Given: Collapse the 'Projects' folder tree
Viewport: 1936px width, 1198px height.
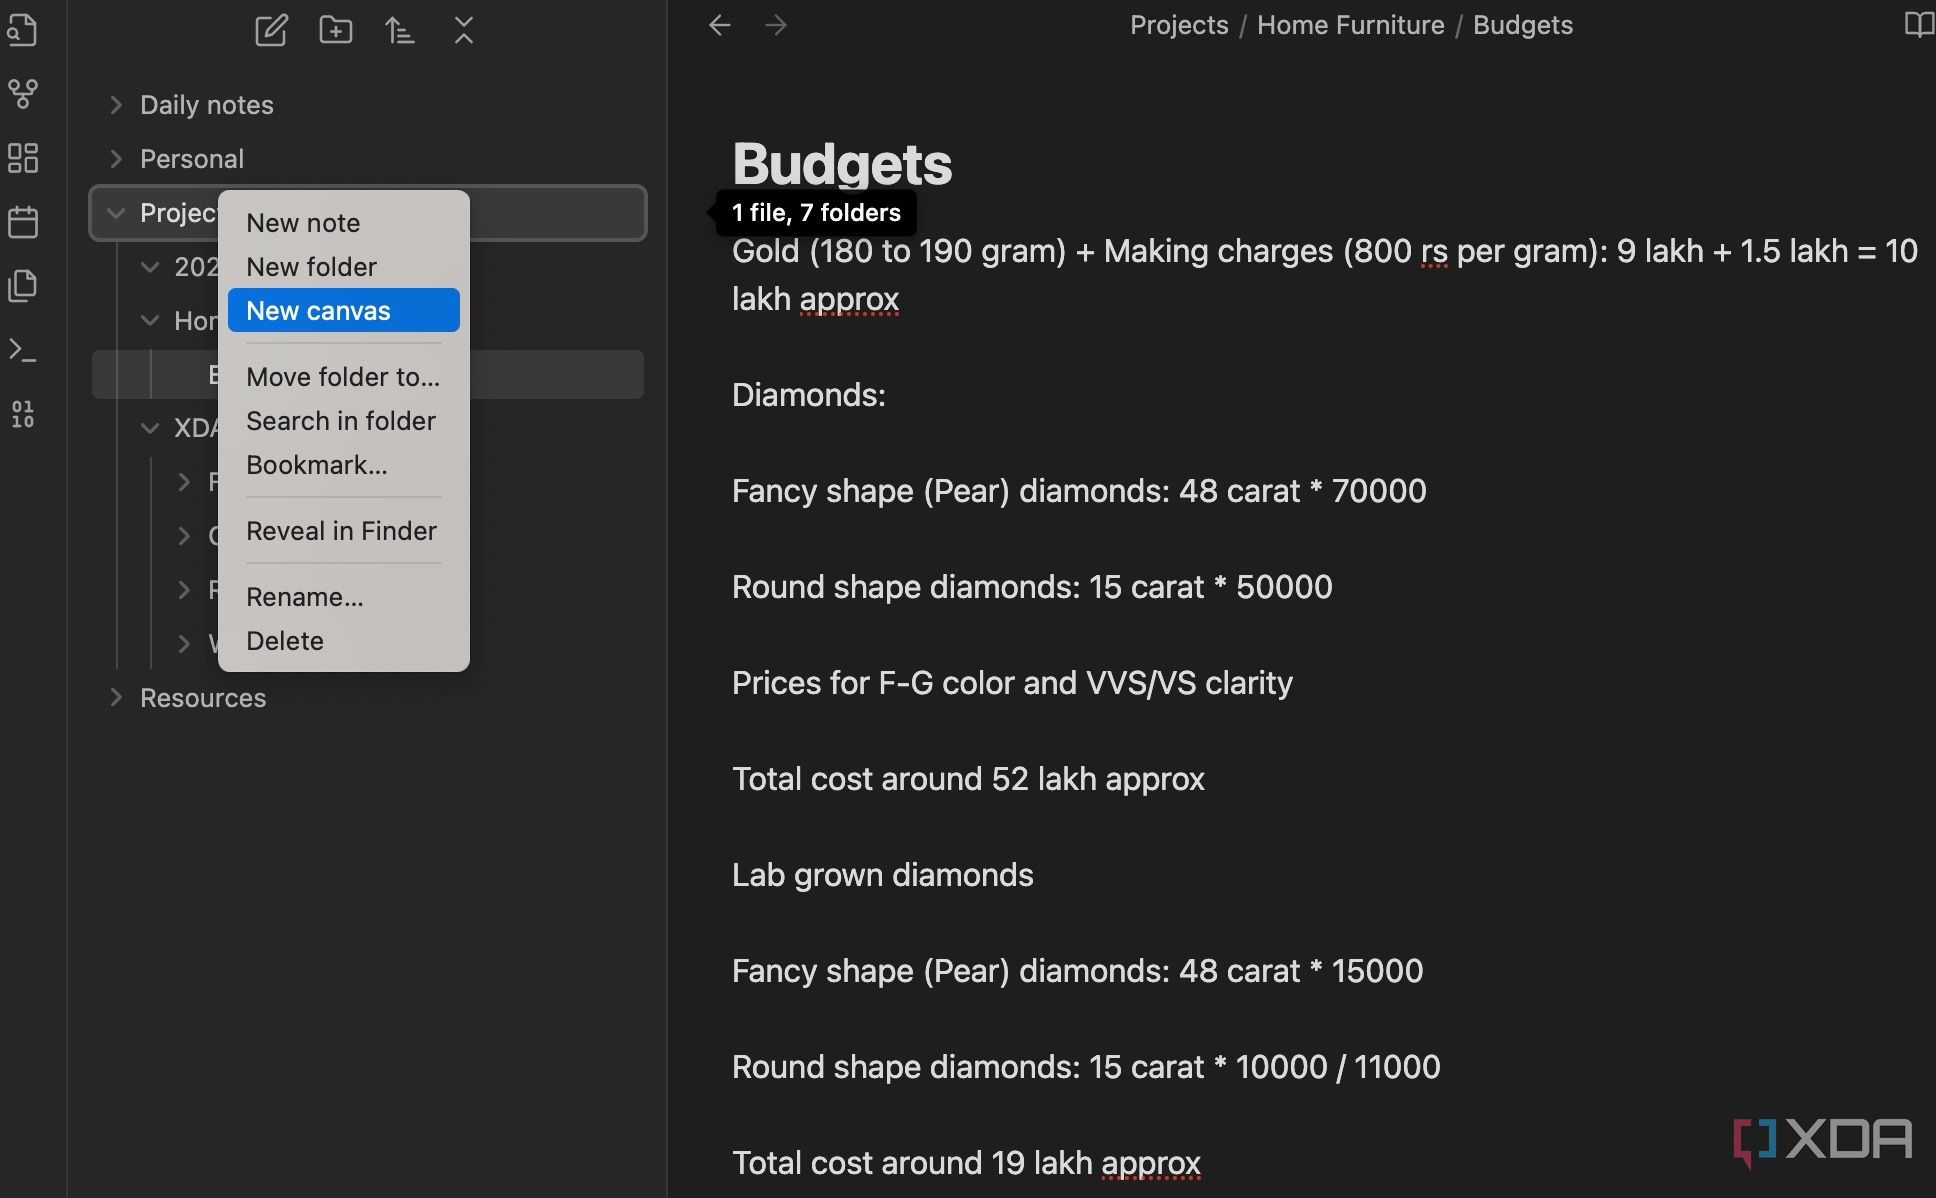Looking at the screenshot, I should [116, 212].
